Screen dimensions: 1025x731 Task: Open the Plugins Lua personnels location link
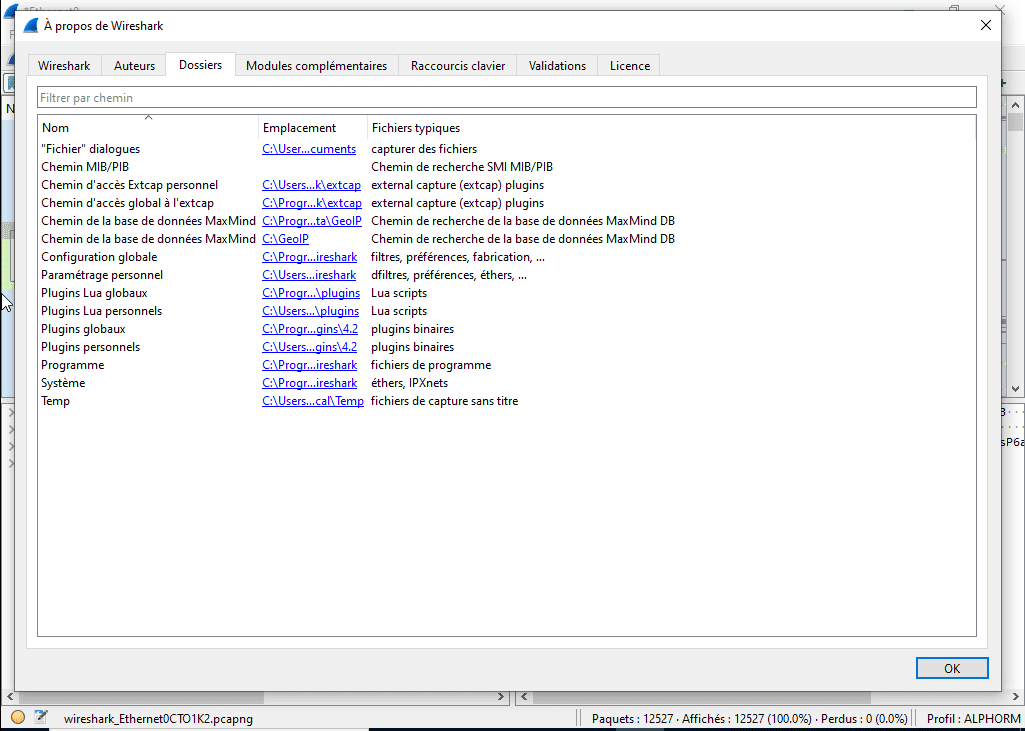tap(311, 311)
